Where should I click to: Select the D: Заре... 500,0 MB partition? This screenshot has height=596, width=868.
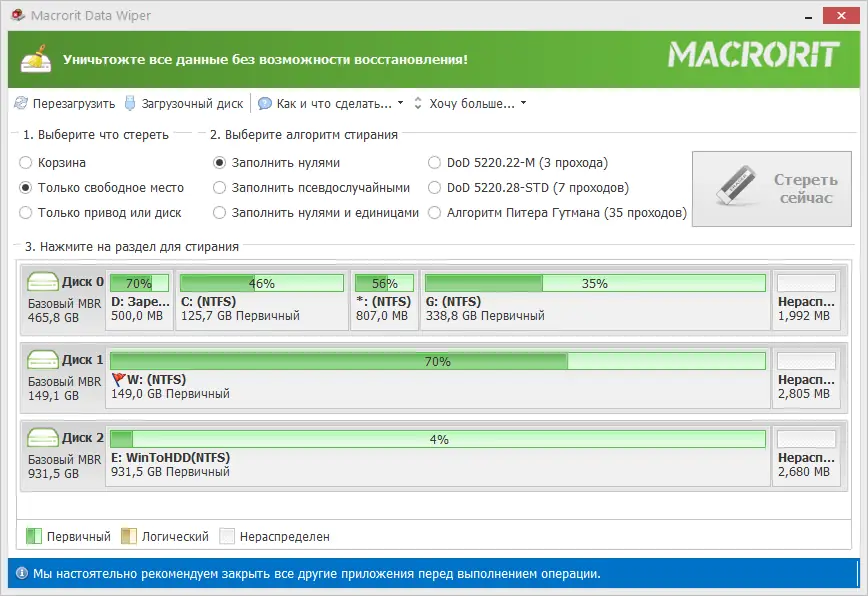click(140, 300)
